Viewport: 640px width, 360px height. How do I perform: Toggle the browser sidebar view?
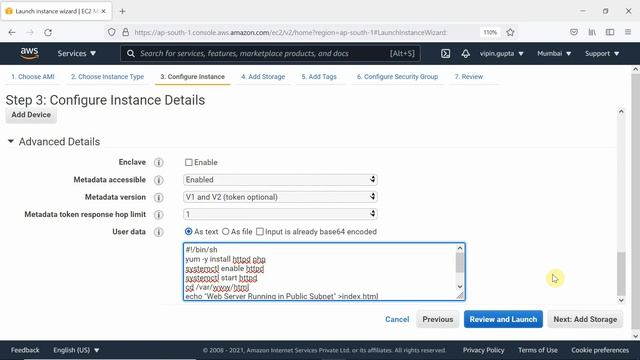pos(610,32)
